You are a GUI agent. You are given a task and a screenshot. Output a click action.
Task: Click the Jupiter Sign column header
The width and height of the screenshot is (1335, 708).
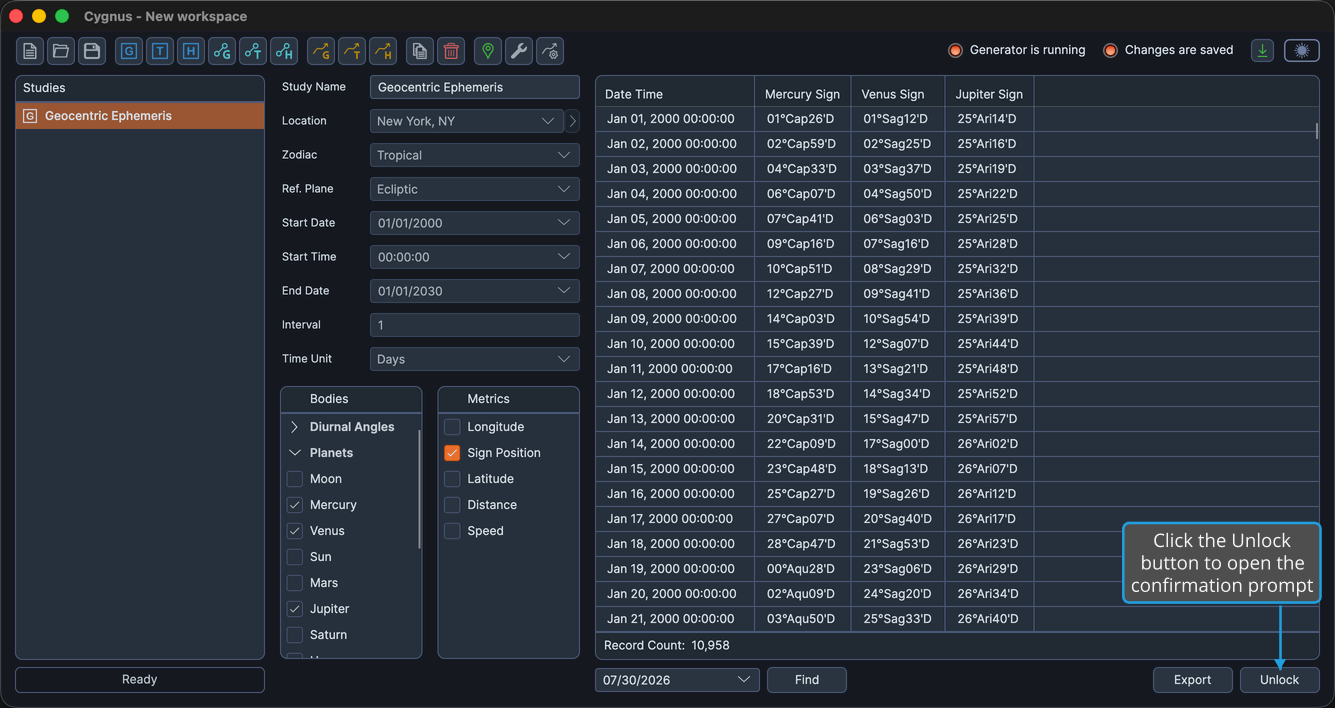click(x=990, y=94)
